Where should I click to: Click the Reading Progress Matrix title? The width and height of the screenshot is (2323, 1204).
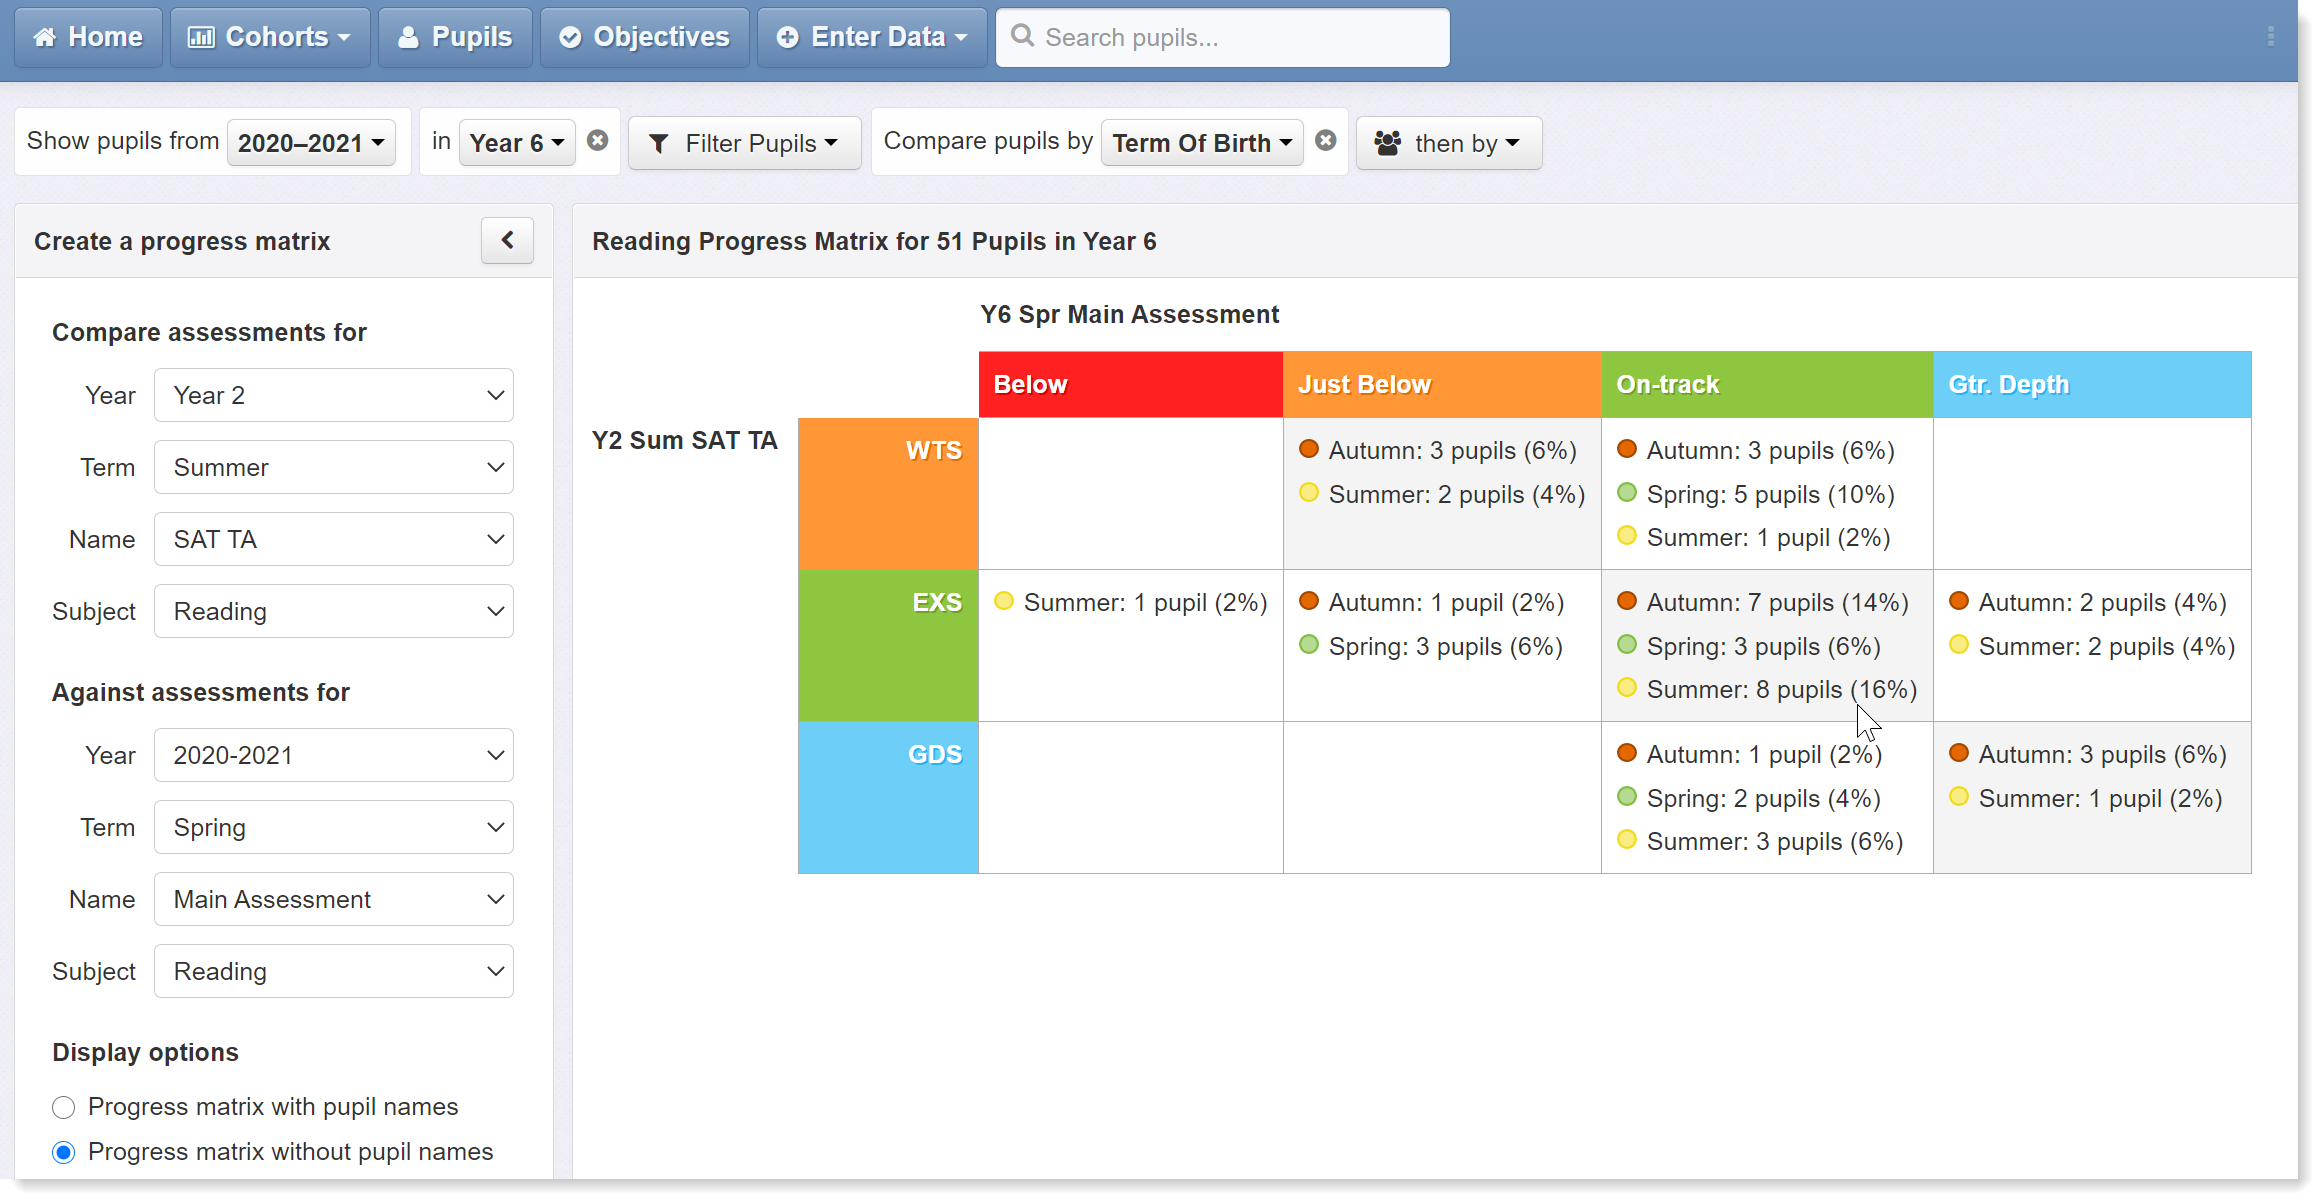click(874, 241)
